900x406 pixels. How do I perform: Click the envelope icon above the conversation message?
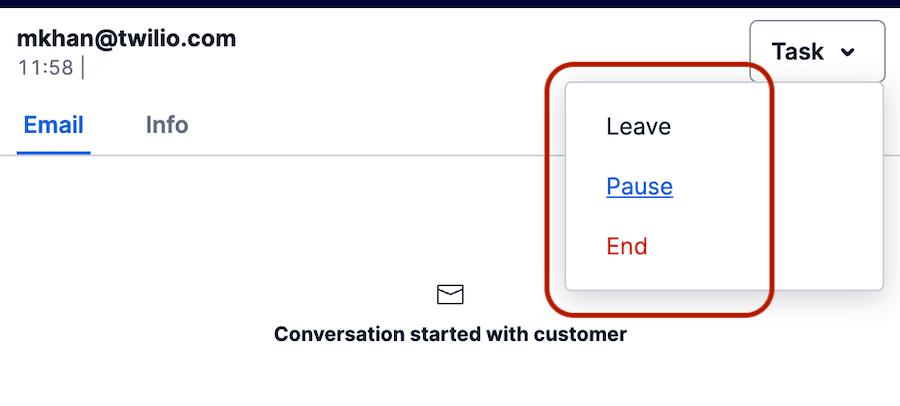450,294
